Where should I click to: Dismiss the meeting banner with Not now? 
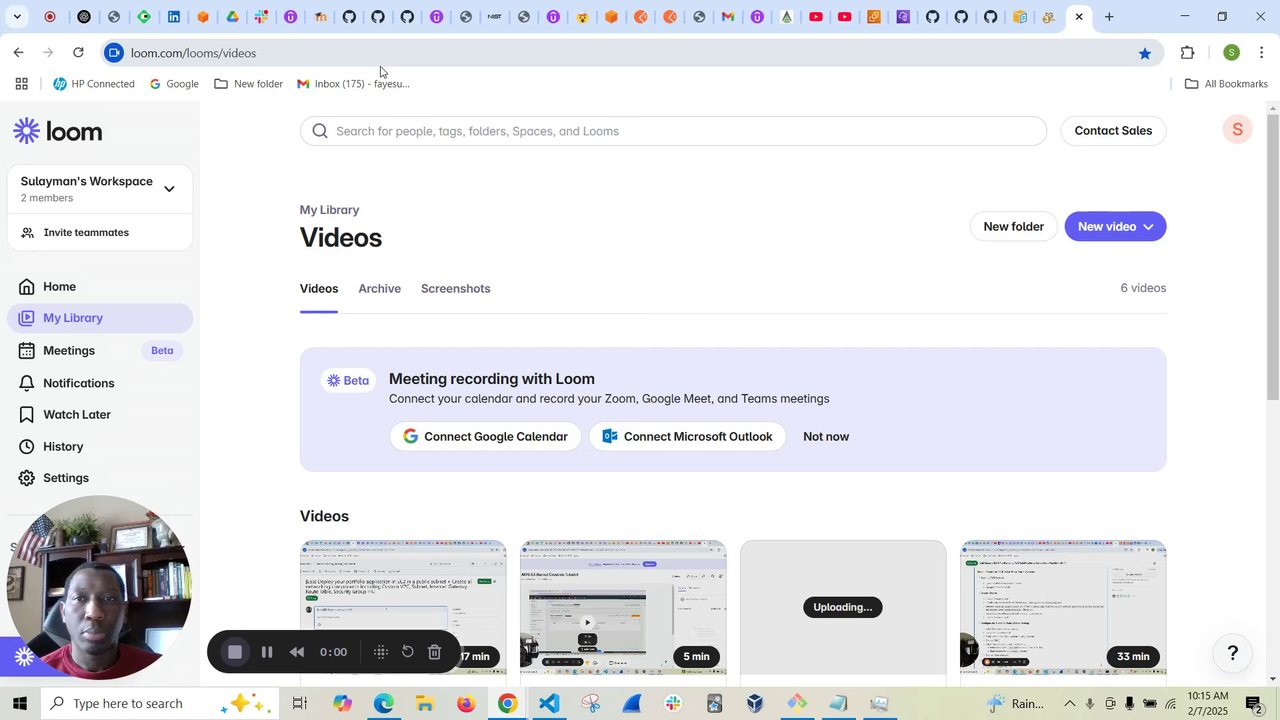(826, 437)
